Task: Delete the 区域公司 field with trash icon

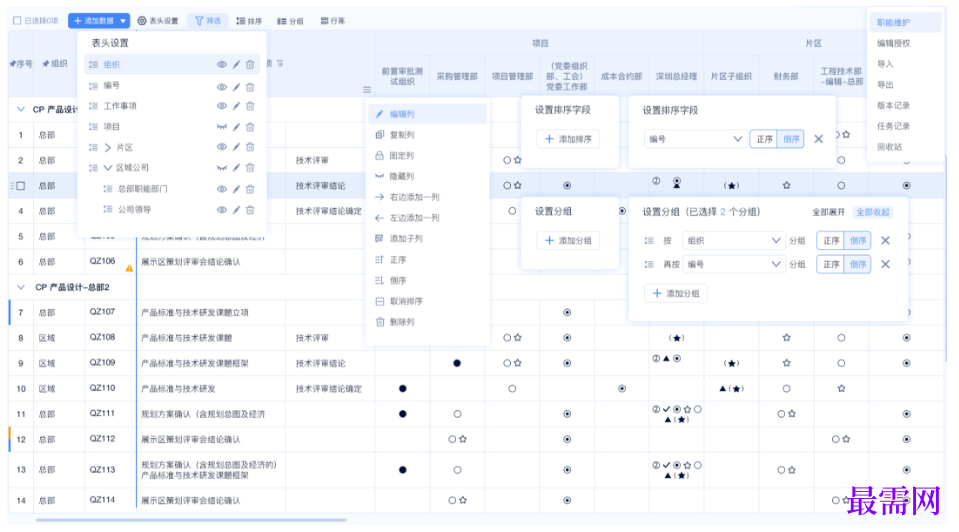Action: pos(250,168)
